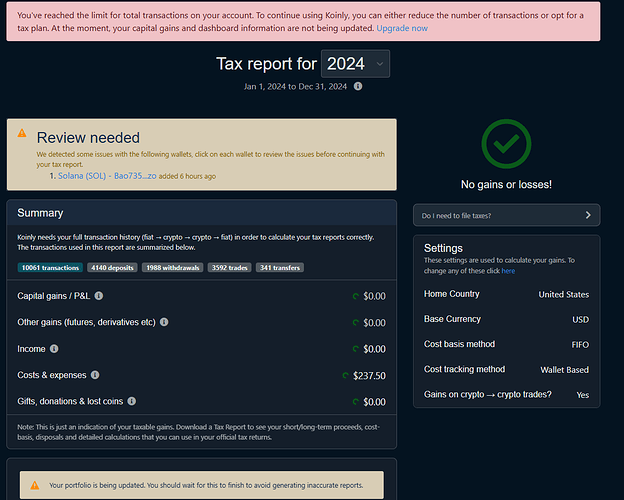Click info icon next to Income

(x=54, y=349)
